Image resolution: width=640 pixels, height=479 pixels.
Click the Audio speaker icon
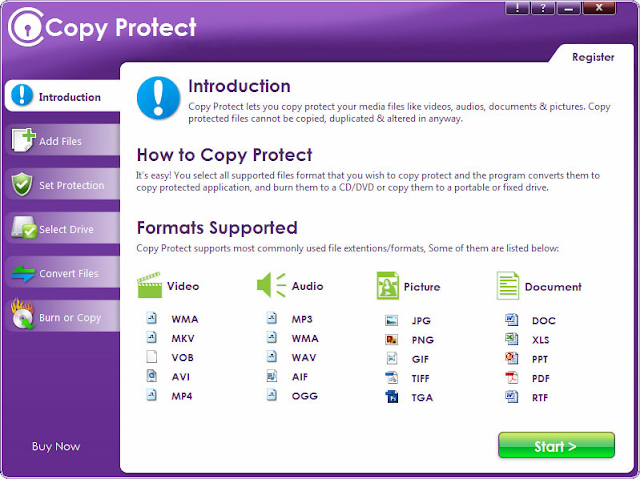point(271,285)
